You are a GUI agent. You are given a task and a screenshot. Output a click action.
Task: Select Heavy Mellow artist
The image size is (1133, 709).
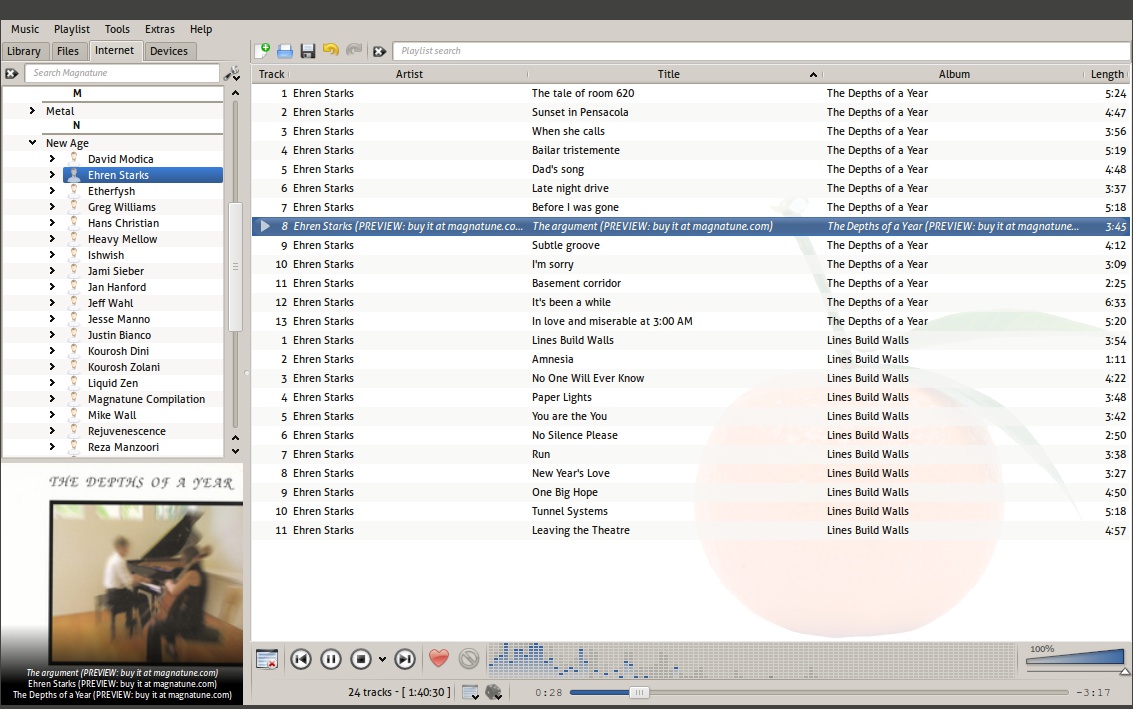[122, 239]
